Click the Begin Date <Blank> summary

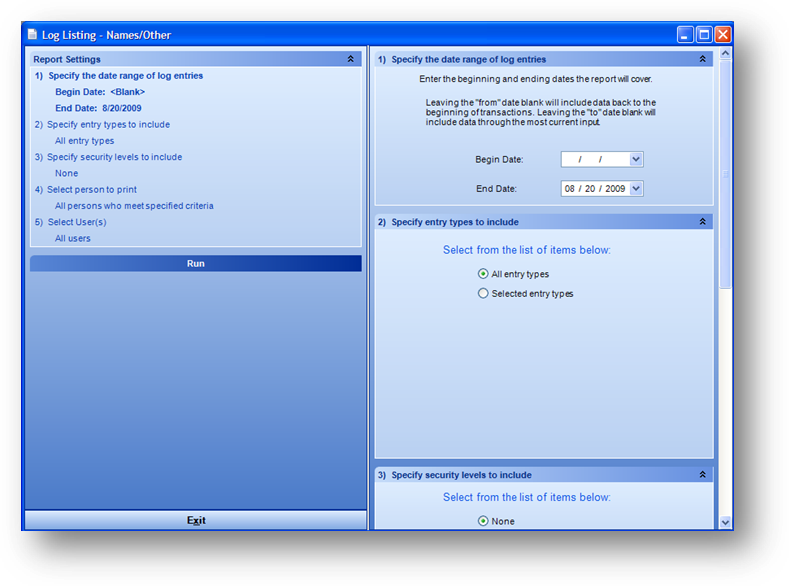point(100,92)
